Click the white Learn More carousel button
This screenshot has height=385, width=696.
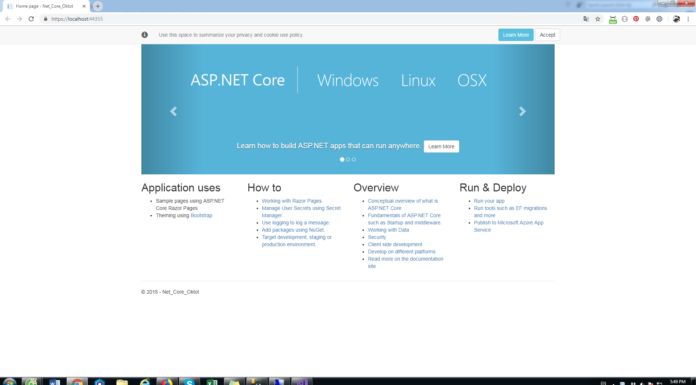(x=441, y=146)
